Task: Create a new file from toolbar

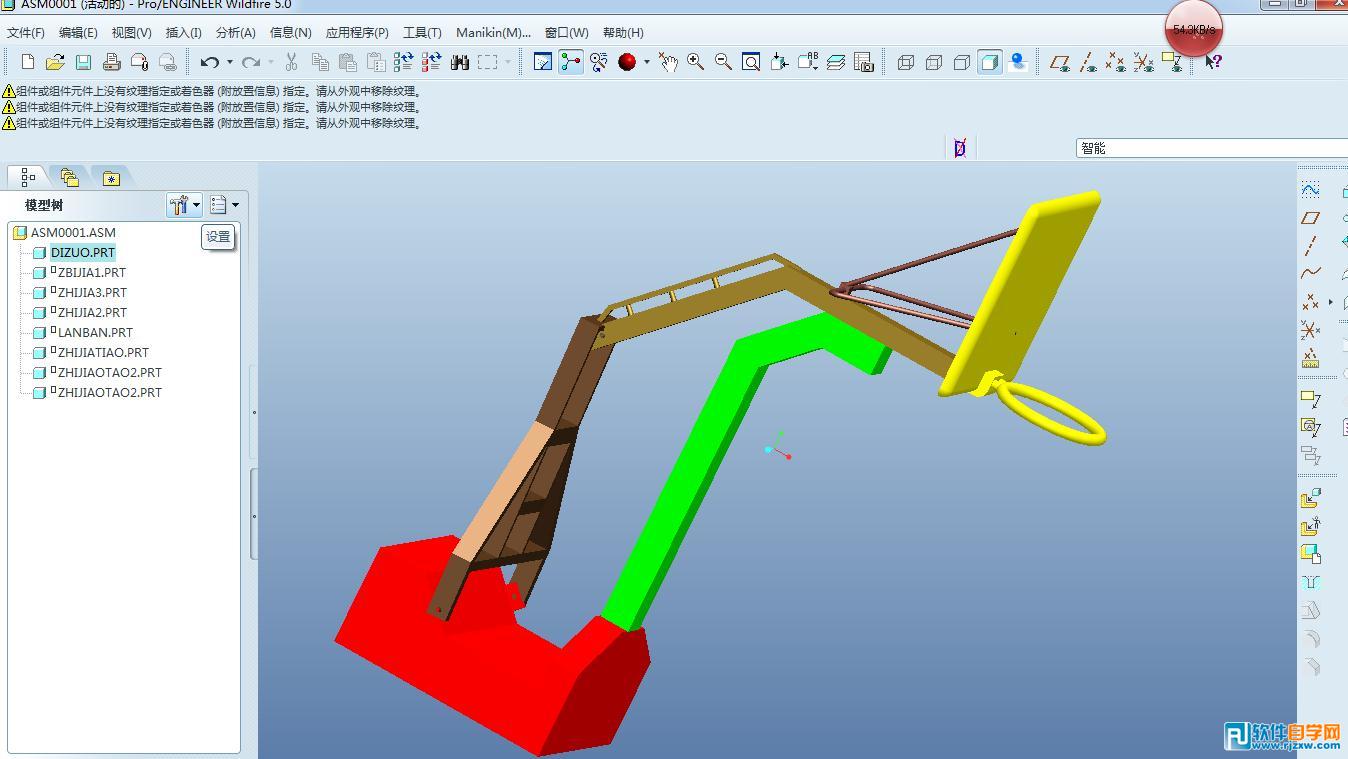Action: pyautogui.click(x=28, y=62)
